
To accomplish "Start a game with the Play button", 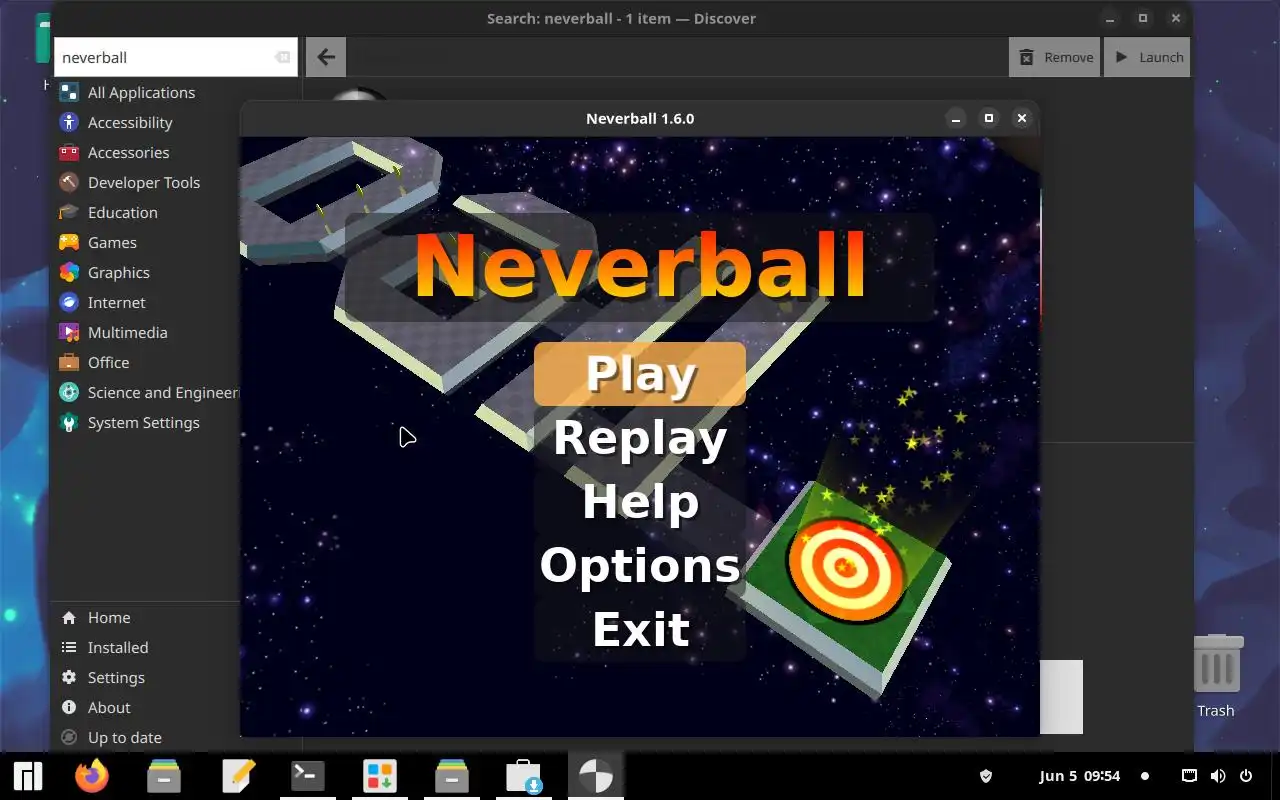I will (640, 374).
